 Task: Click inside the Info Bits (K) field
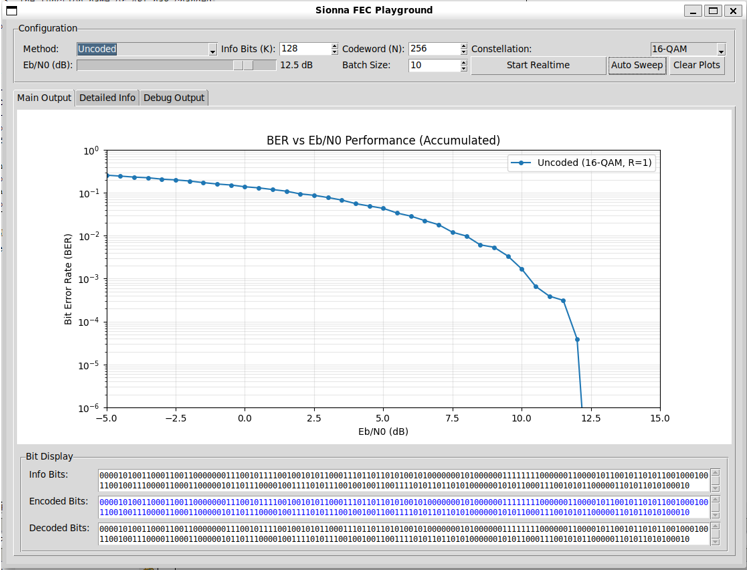[x=304, y=49]
